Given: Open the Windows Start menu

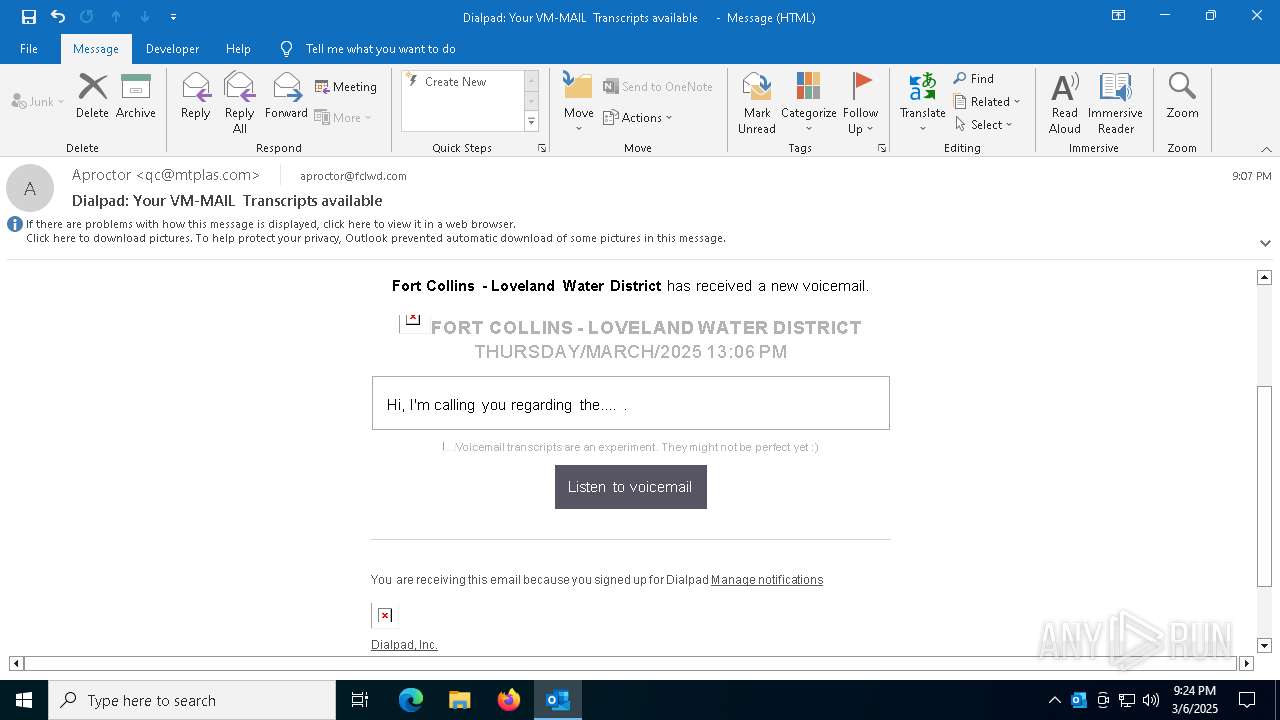Looking at the screenshot, I should point(24,700).
